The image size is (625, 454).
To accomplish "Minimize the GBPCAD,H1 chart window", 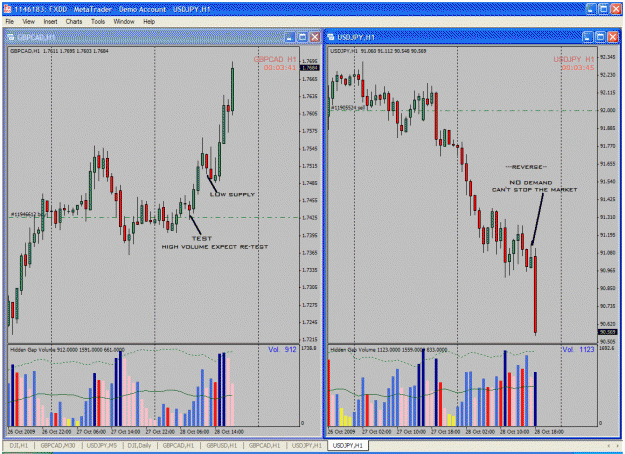I will coord(290,37).
